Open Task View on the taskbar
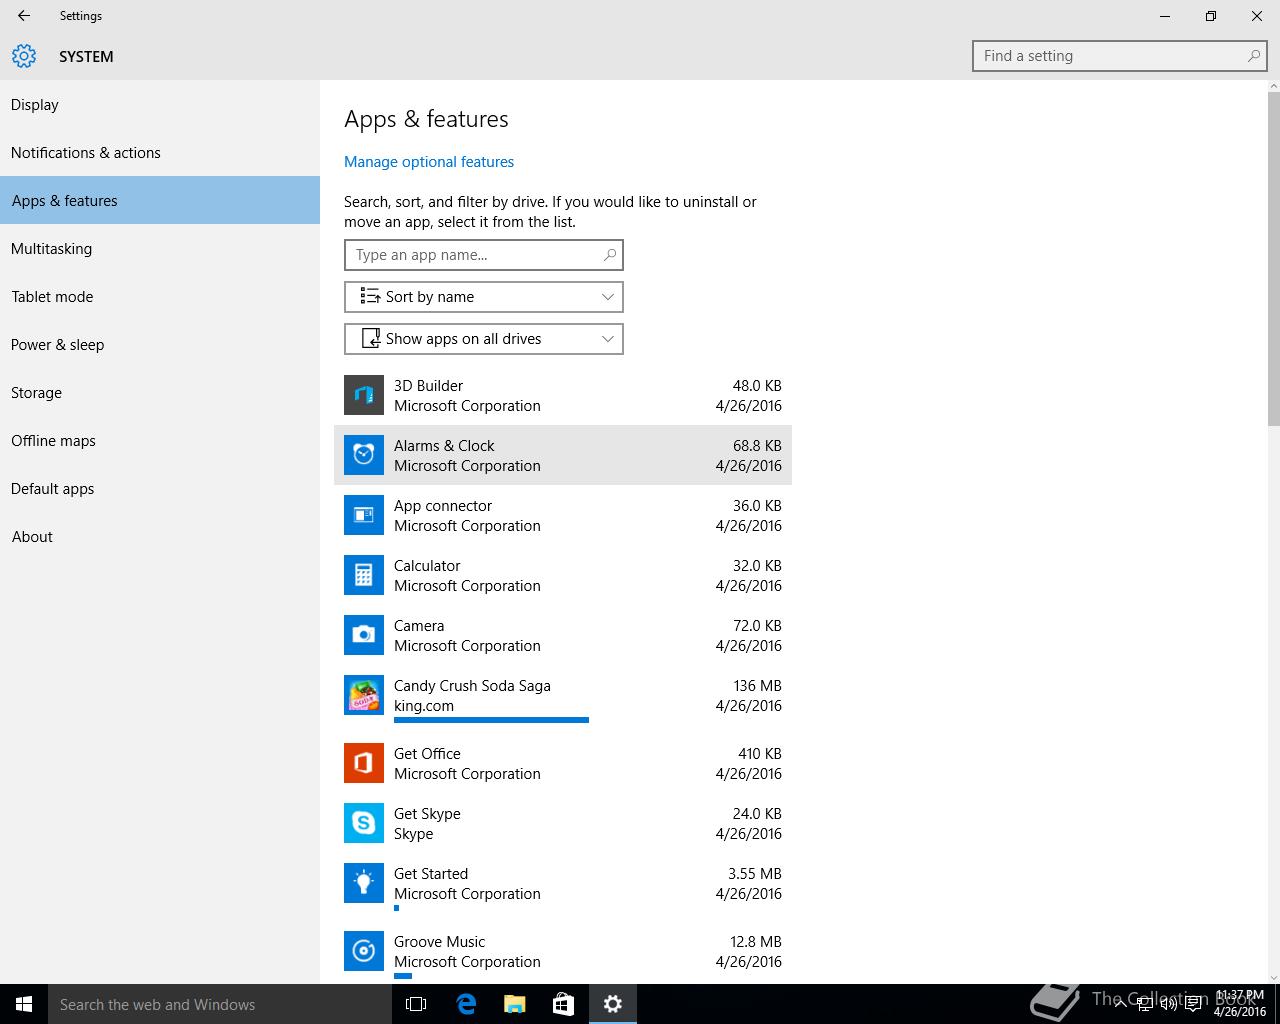The image size is (1280, 1024). [416, 1004]
